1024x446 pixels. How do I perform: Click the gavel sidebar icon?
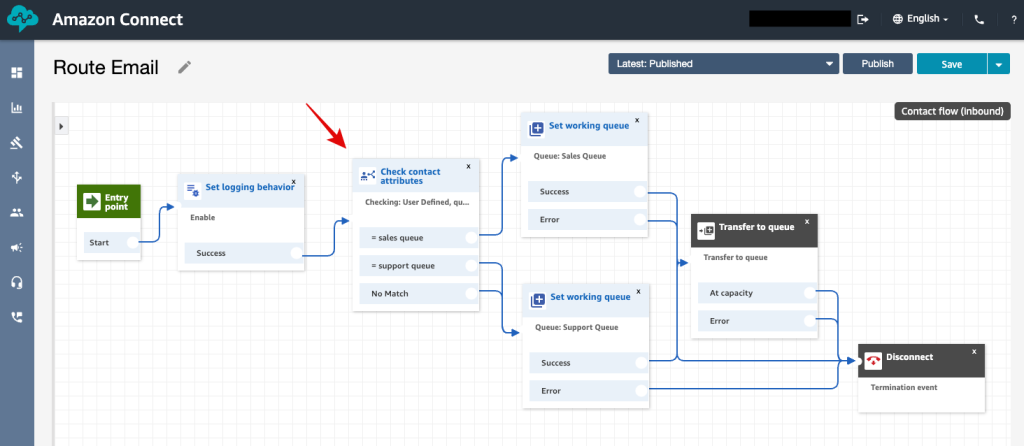17,142
